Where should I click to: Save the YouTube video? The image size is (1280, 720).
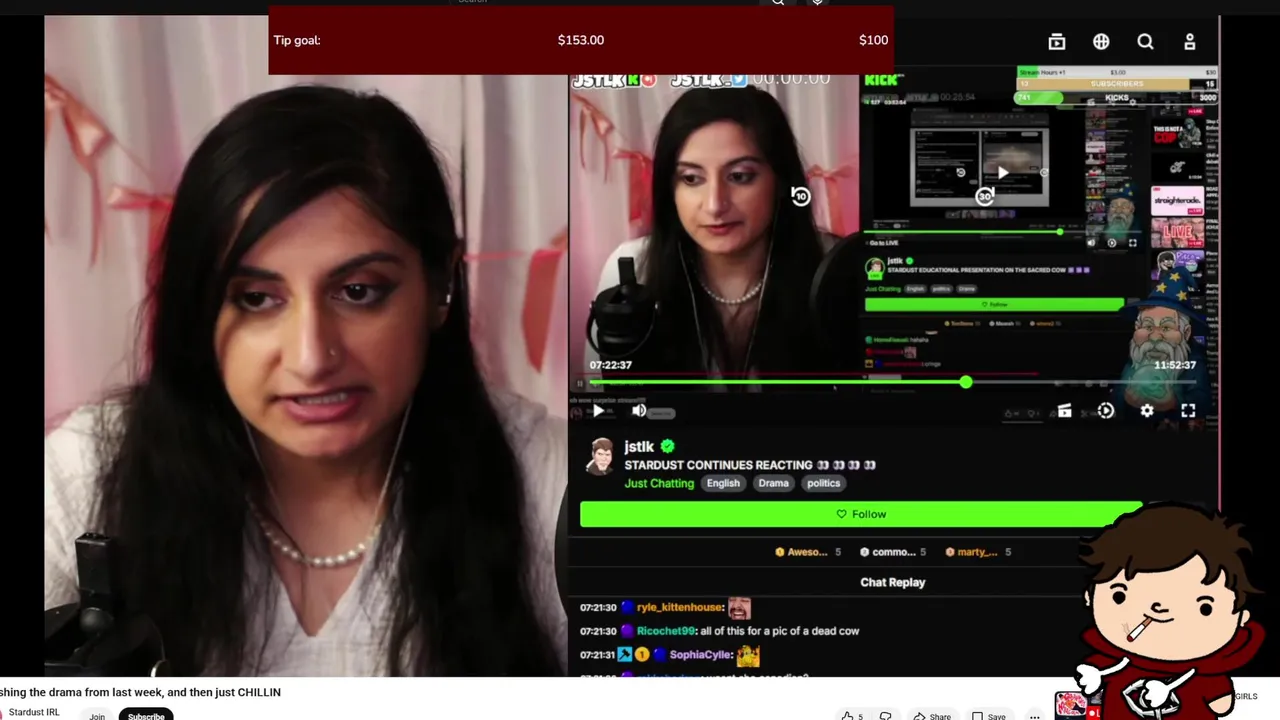pyautogui.click(x=989, y=716)
